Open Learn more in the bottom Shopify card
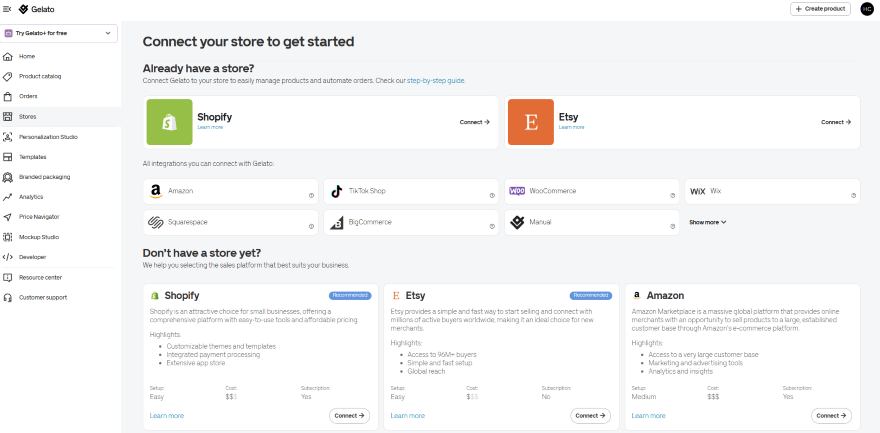Image resolution: width=880 pixels, height=433 pixels. (167, 416)
